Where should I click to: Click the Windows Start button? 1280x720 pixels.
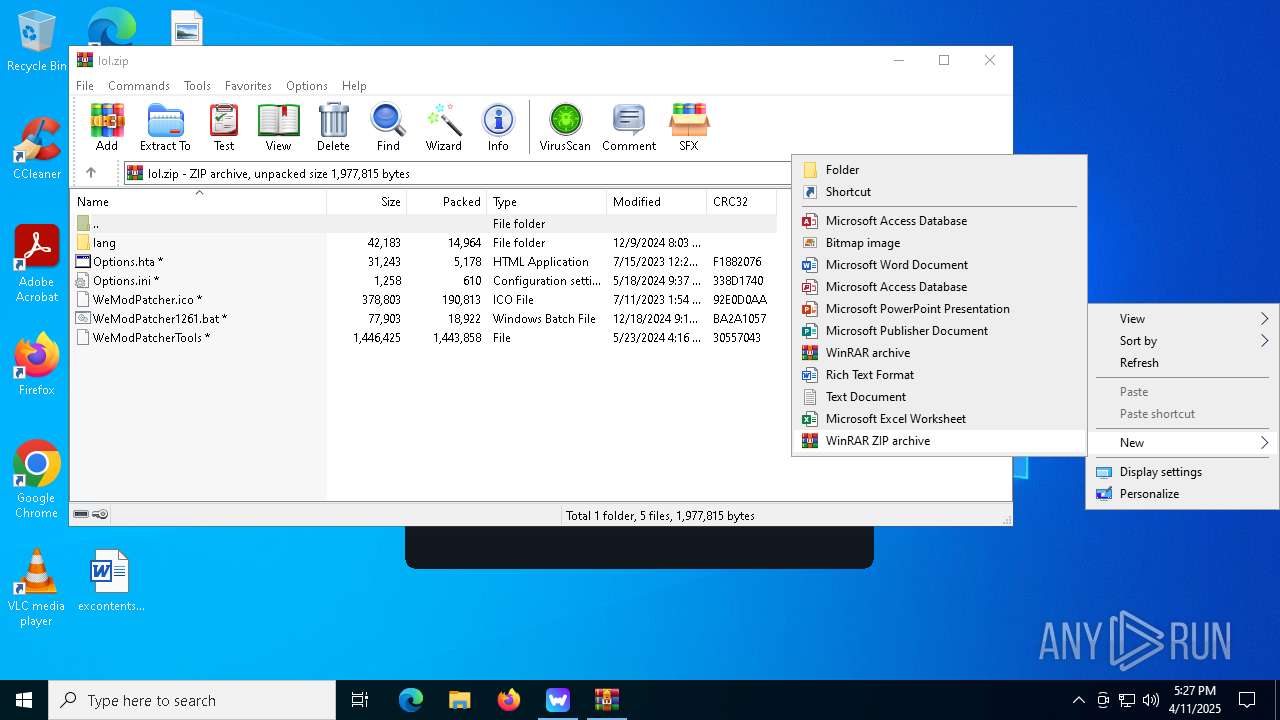[24, 700]
